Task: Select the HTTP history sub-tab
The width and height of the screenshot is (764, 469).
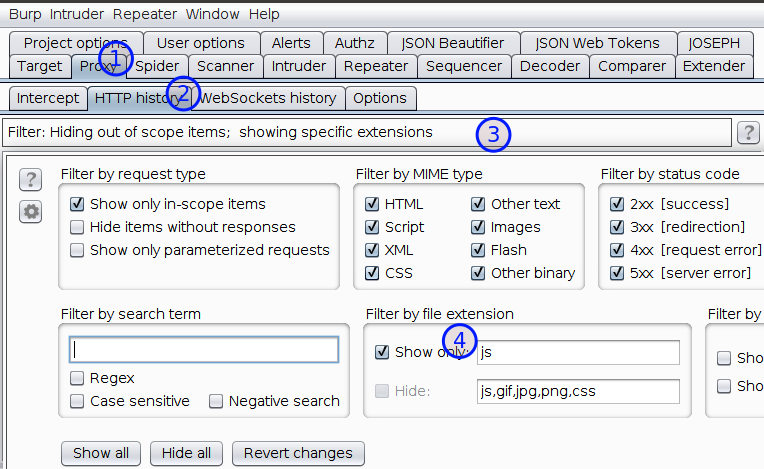Action: point(139,98)
